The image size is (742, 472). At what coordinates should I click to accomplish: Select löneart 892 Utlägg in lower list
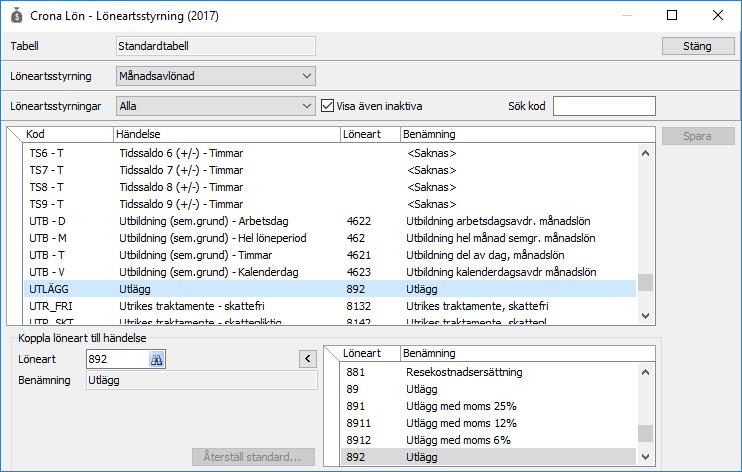coord(488,457)
